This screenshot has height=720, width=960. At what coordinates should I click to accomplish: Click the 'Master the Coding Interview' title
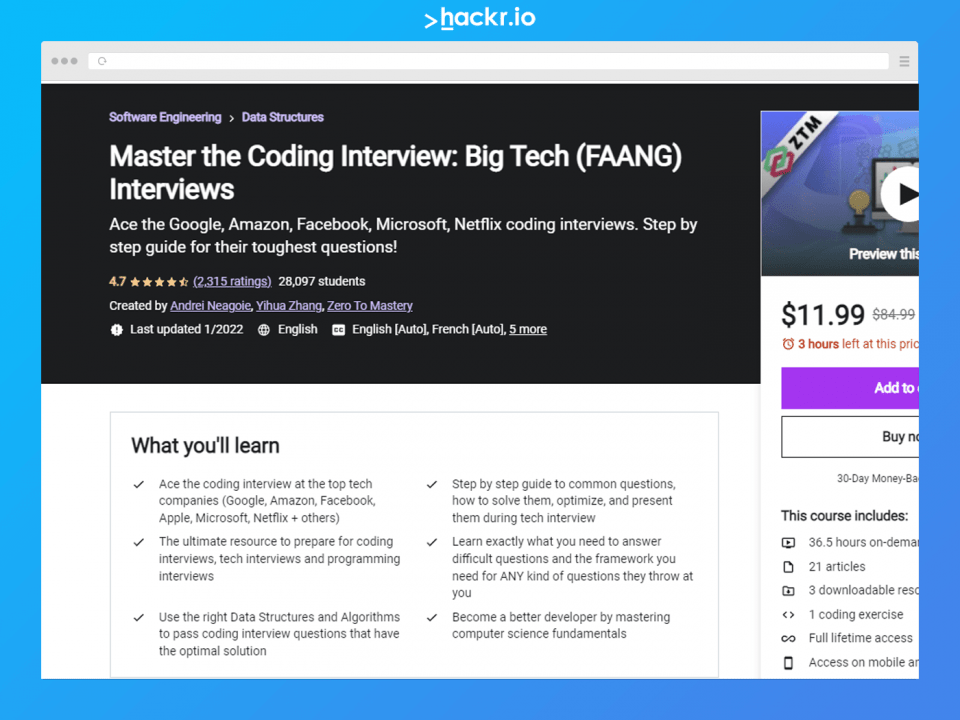[x=396, y=173]
